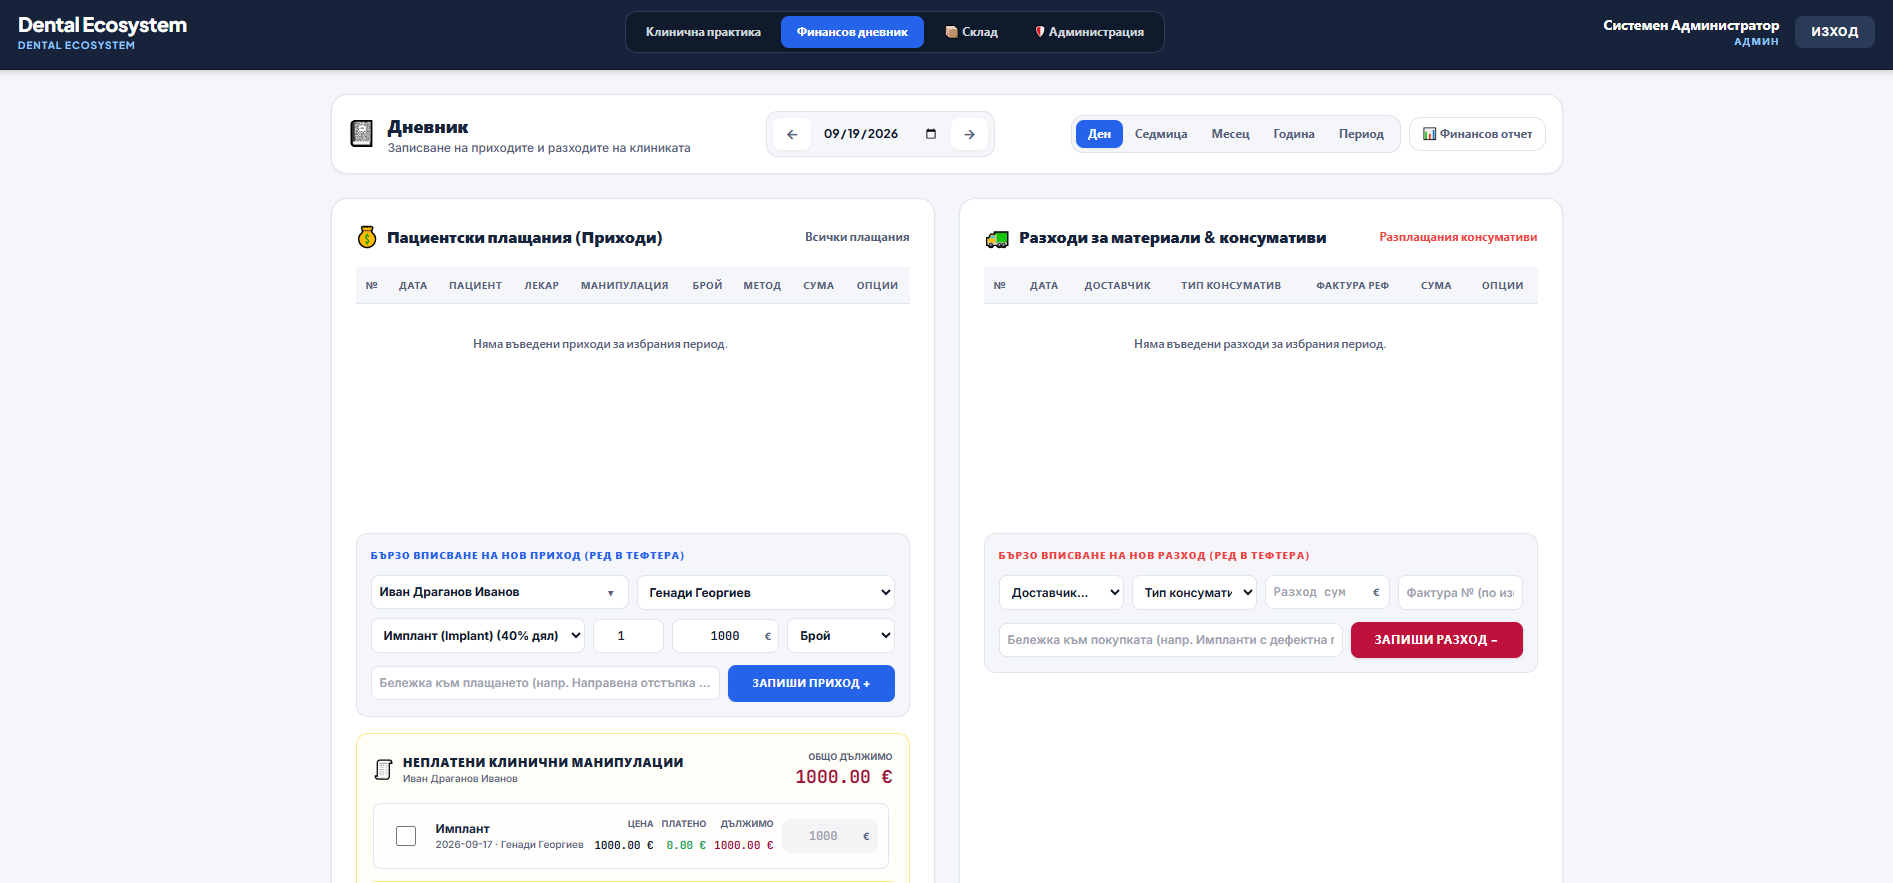Click the Dental Ecosystem logo
Image resolution: width=1893 pixels, height=883 pixels.
[x=102, y=32]
